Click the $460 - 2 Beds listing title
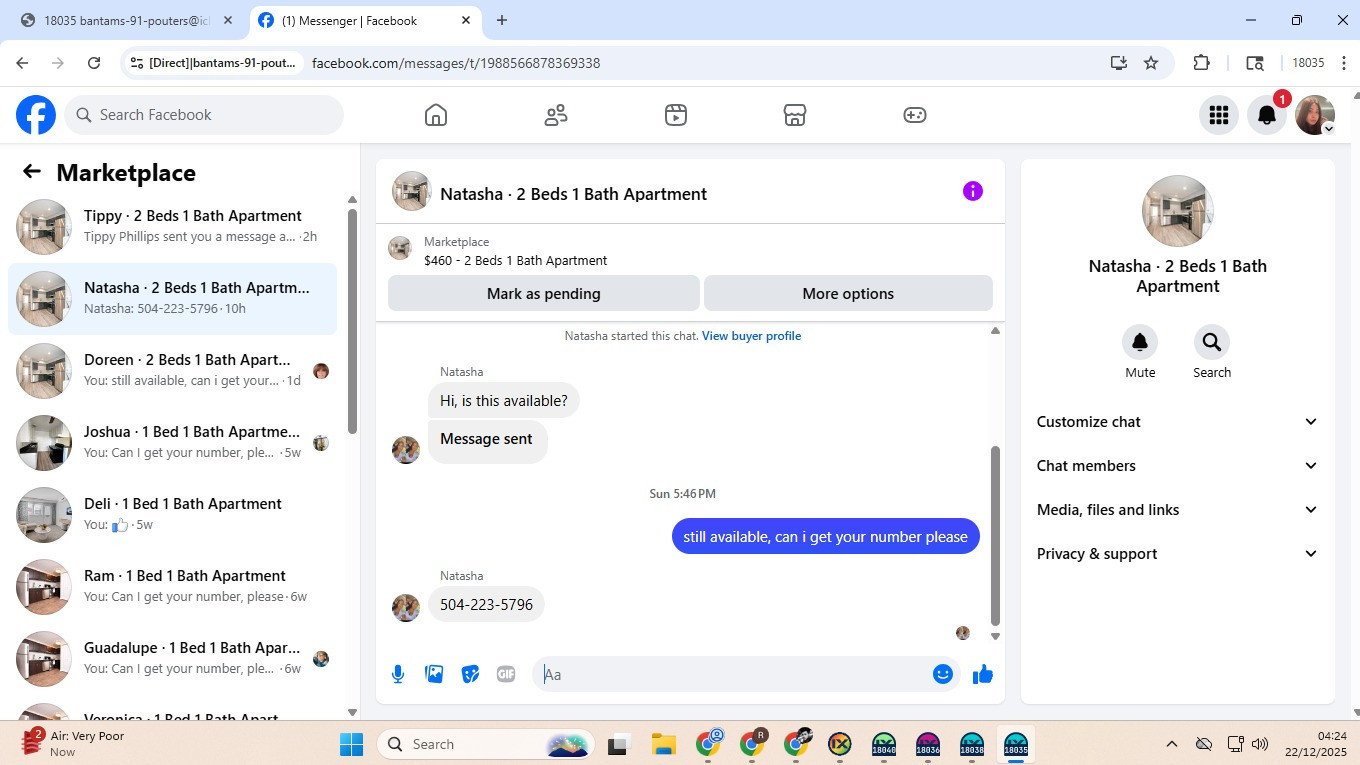 click(x=515, y=260)
